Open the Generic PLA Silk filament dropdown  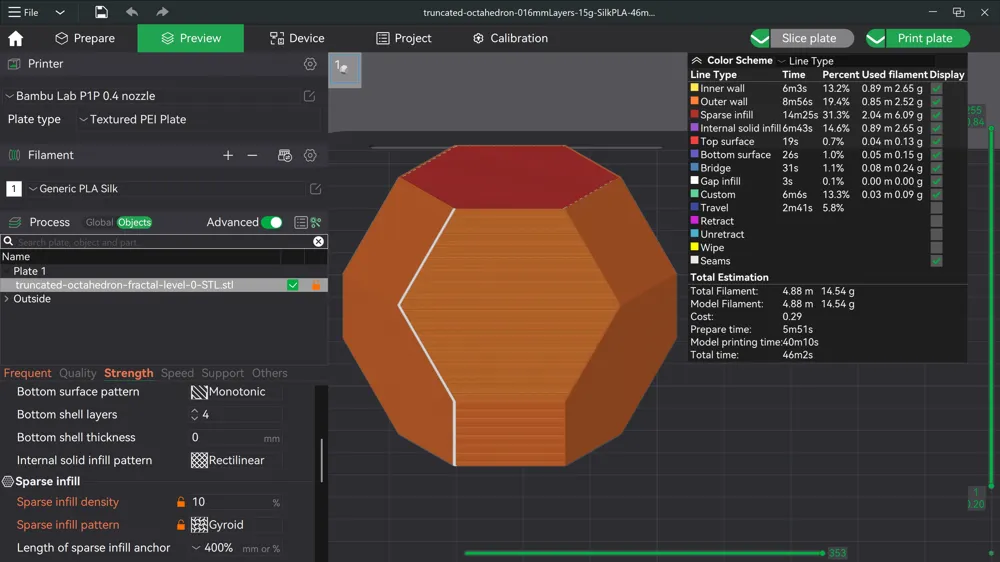[166, 189]
